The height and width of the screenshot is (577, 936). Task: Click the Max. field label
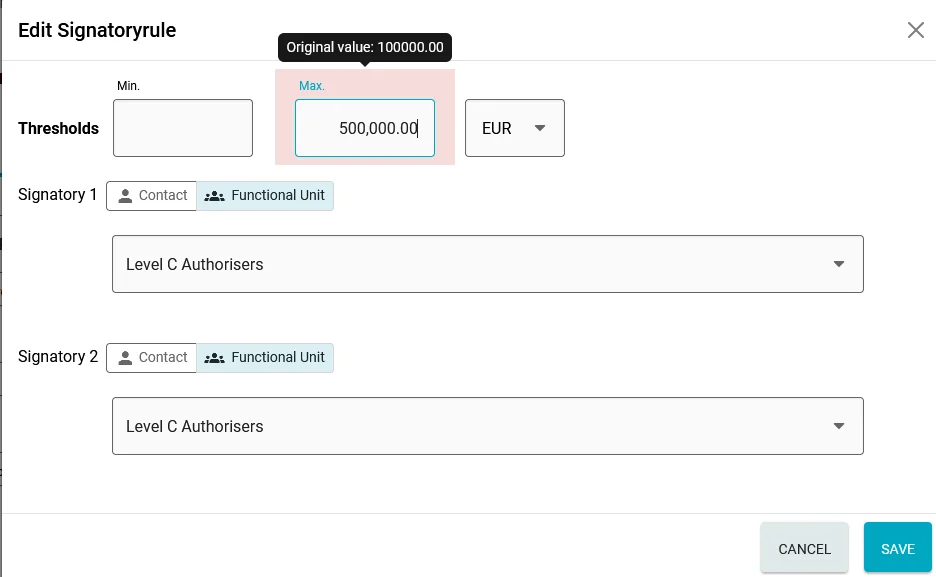point(312,85)
